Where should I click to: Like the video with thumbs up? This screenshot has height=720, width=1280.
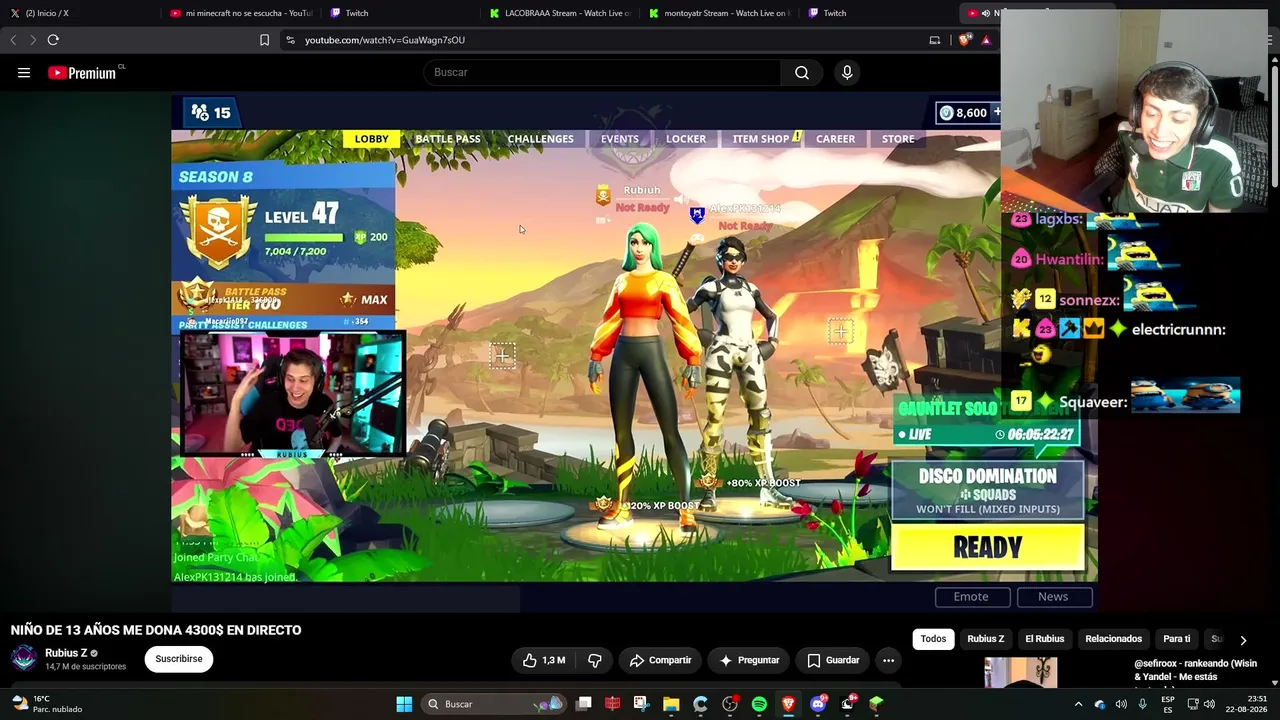(x=543, y=660)
